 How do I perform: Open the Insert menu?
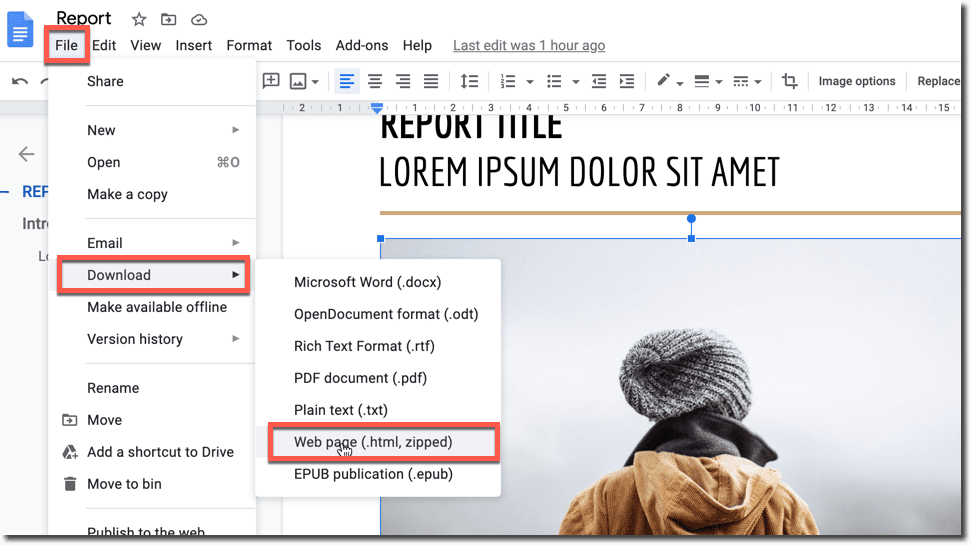click(193, 45)
